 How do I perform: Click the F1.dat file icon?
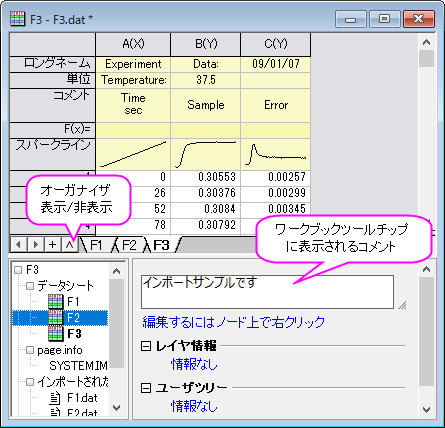coord(55,398)
